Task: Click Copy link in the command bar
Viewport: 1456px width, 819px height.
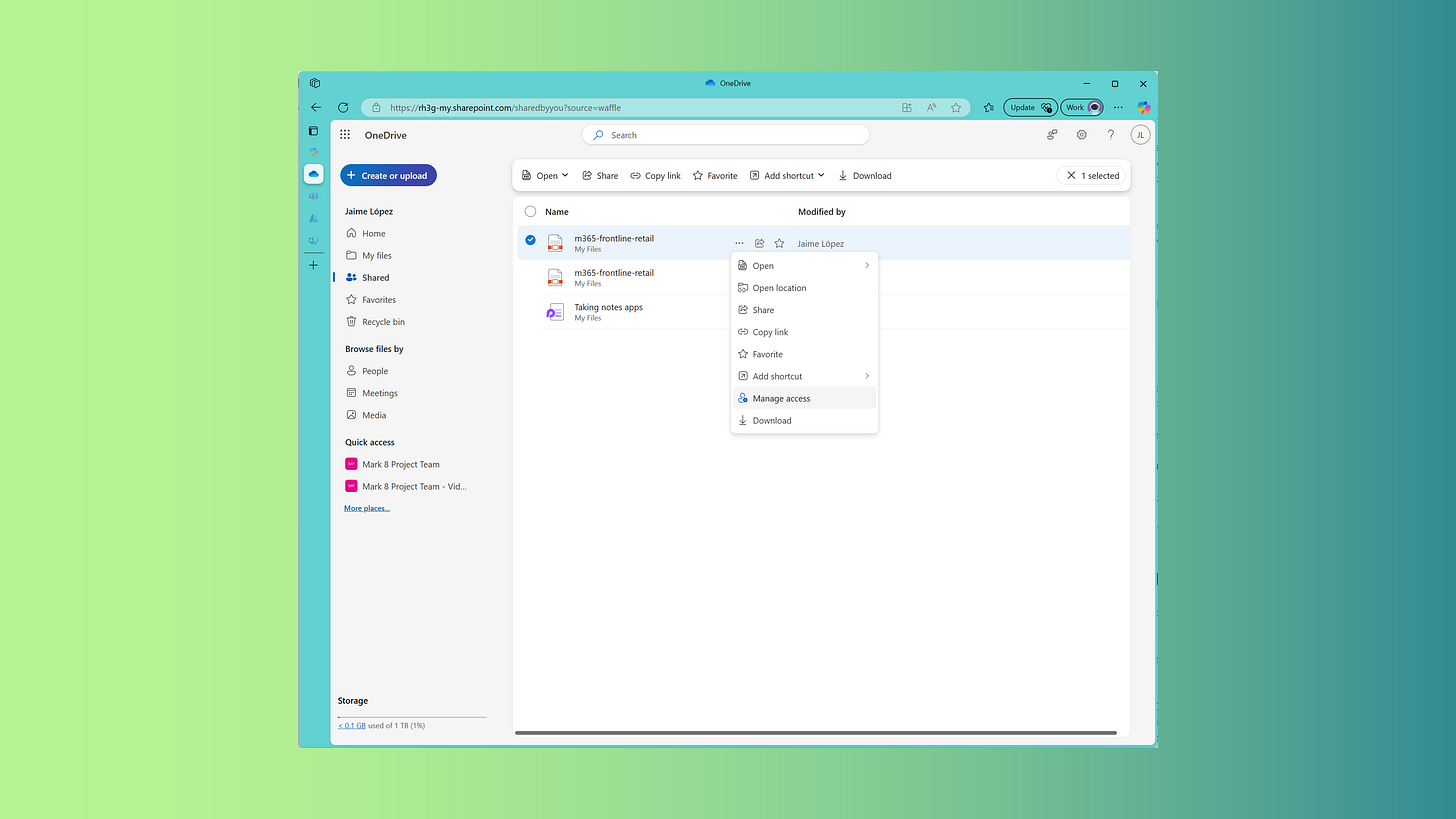Action: (x=655, y=175)
